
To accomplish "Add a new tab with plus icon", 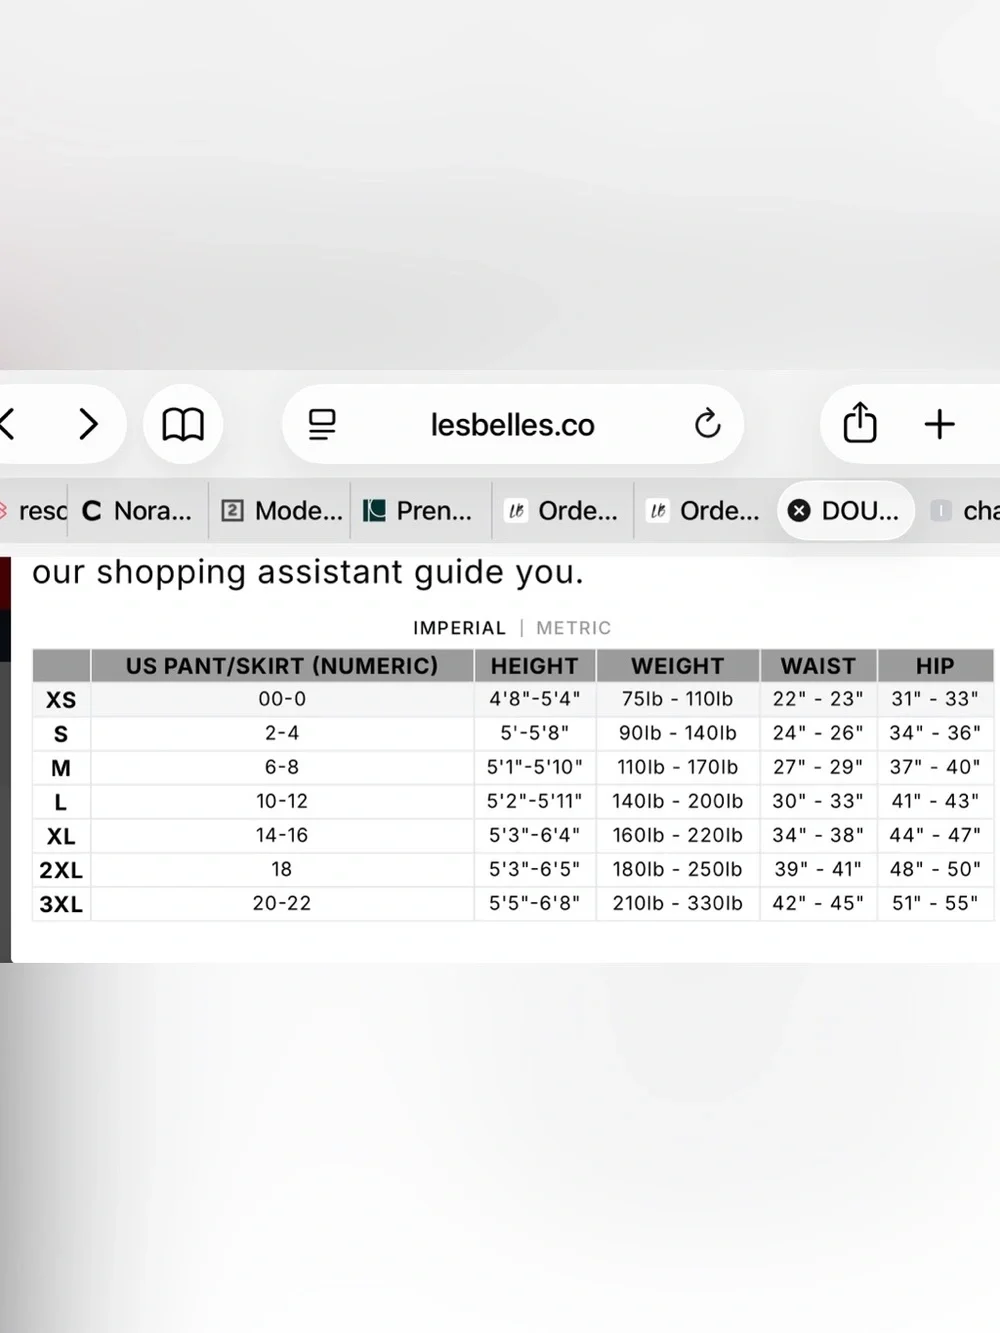I will click(939, 424).
